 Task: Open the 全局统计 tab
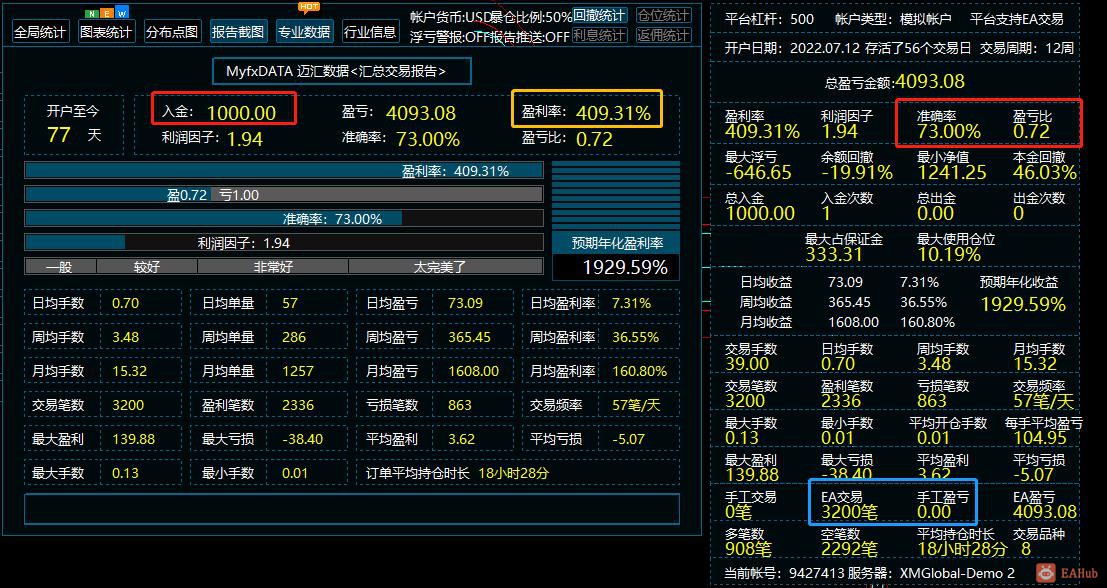point(41,32)
